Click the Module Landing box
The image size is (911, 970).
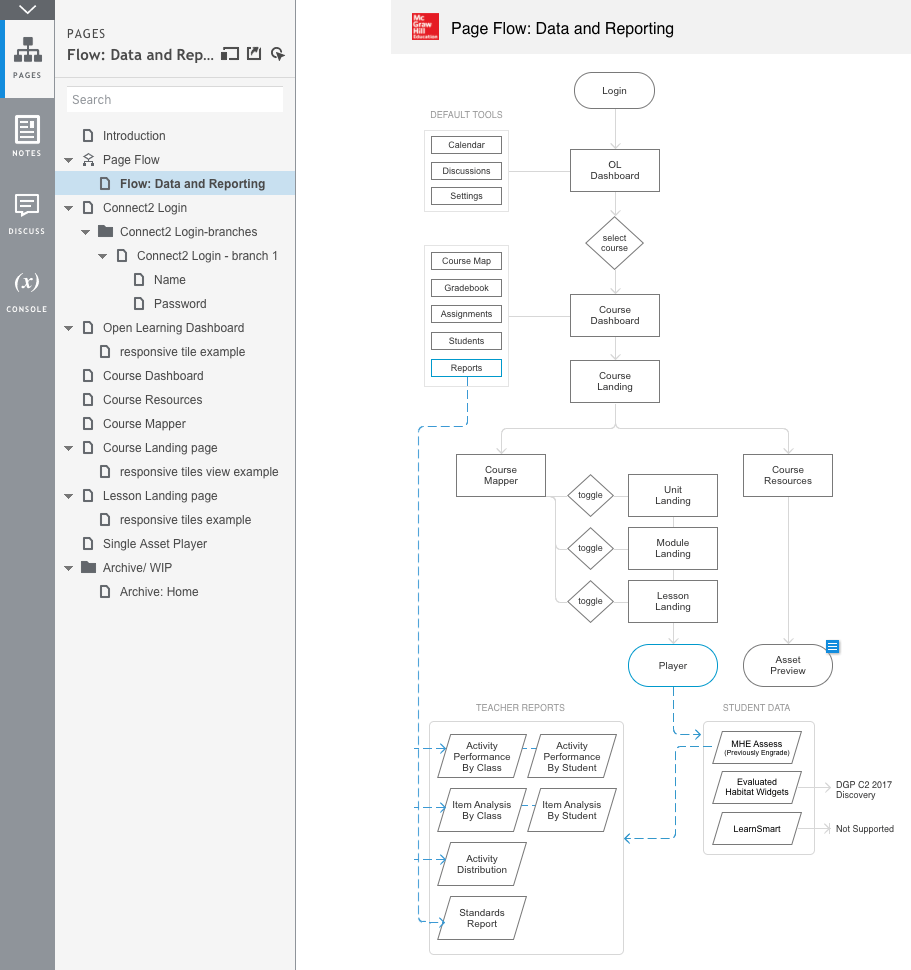point(673,548)
